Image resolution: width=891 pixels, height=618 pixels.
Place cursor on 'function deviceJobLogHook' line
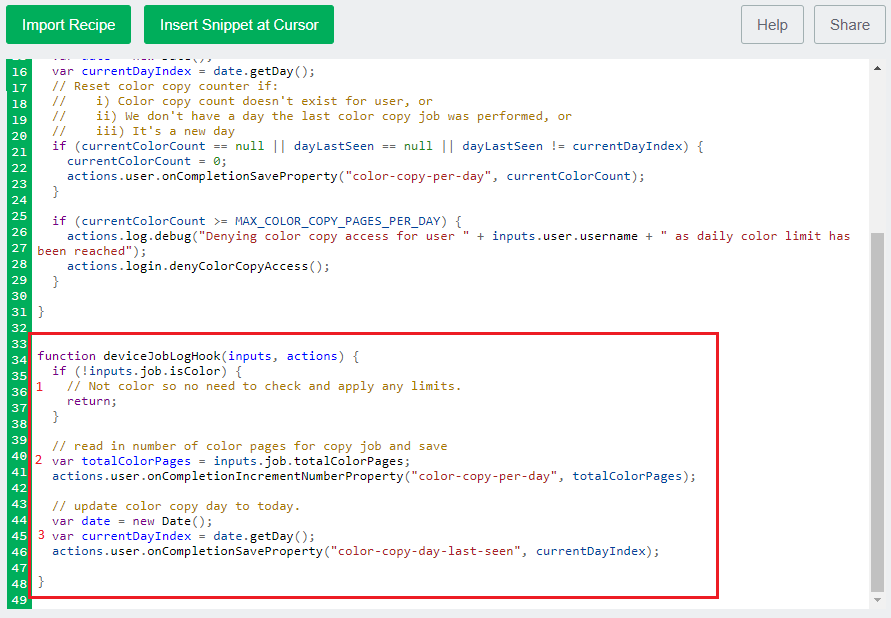(x=198, y=356)
